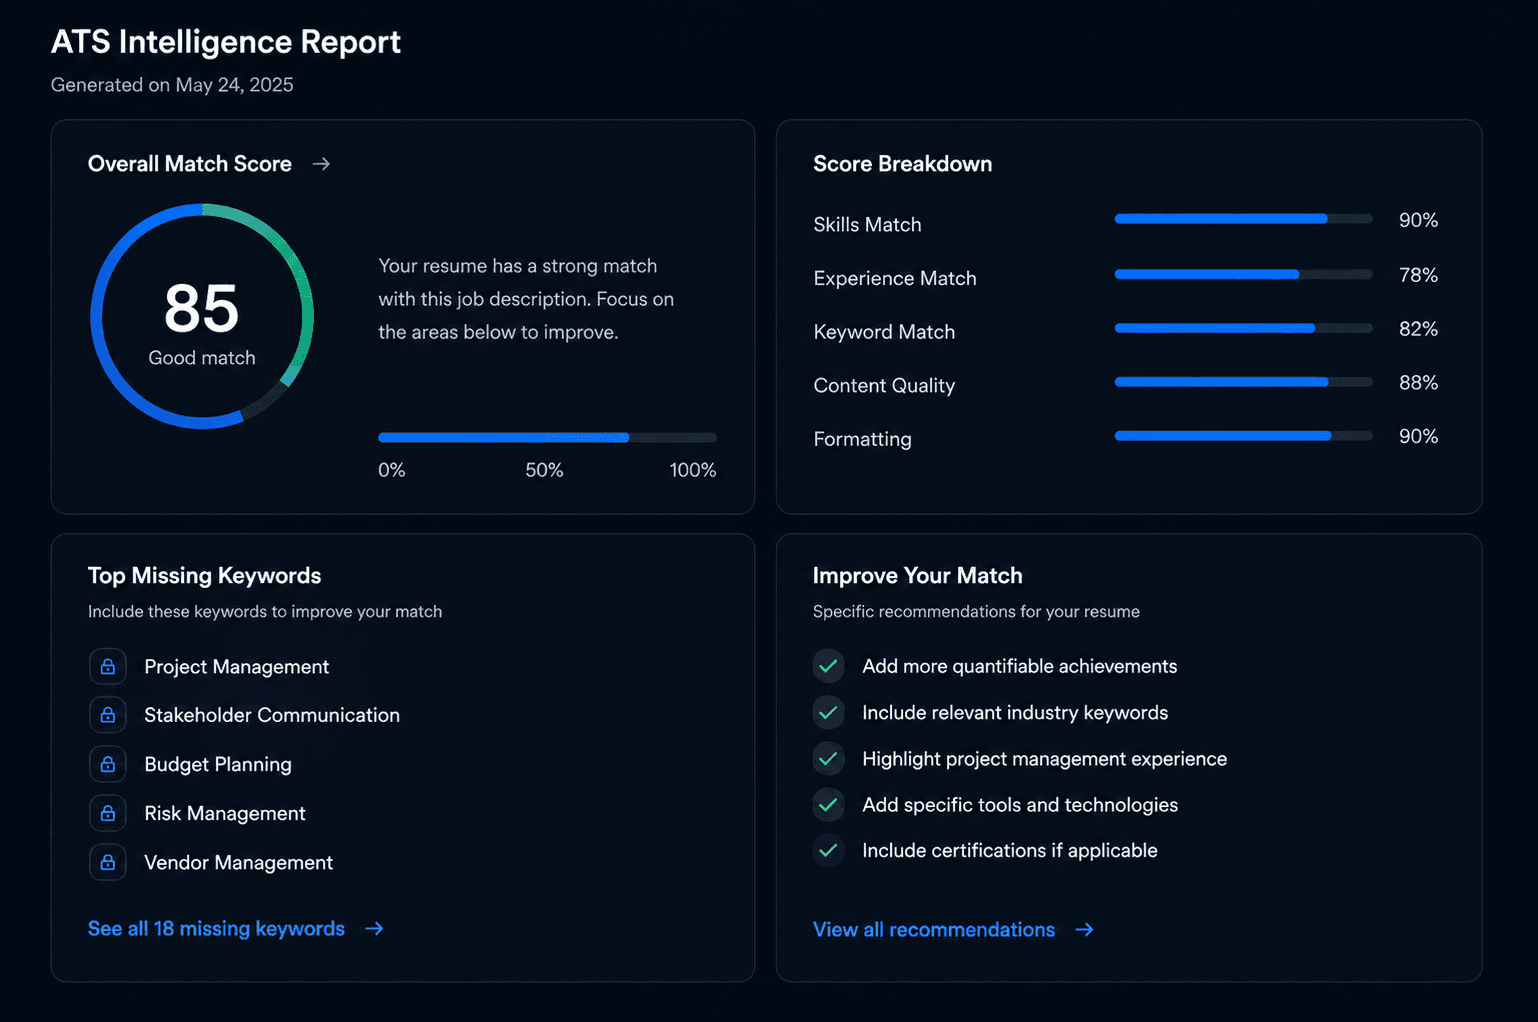Viewport: 1538px width, 1022px height.
Task: Click the lock icon beside Risk Management
Action: [108, 813]
